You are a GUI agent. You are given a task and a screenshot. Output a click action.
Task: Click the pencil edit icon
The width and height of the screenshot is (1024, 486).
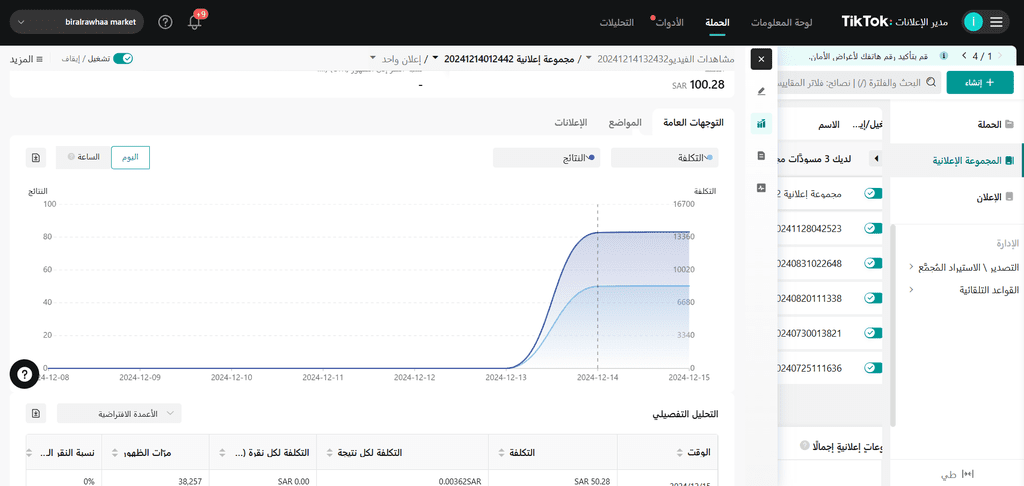point(761,91)
